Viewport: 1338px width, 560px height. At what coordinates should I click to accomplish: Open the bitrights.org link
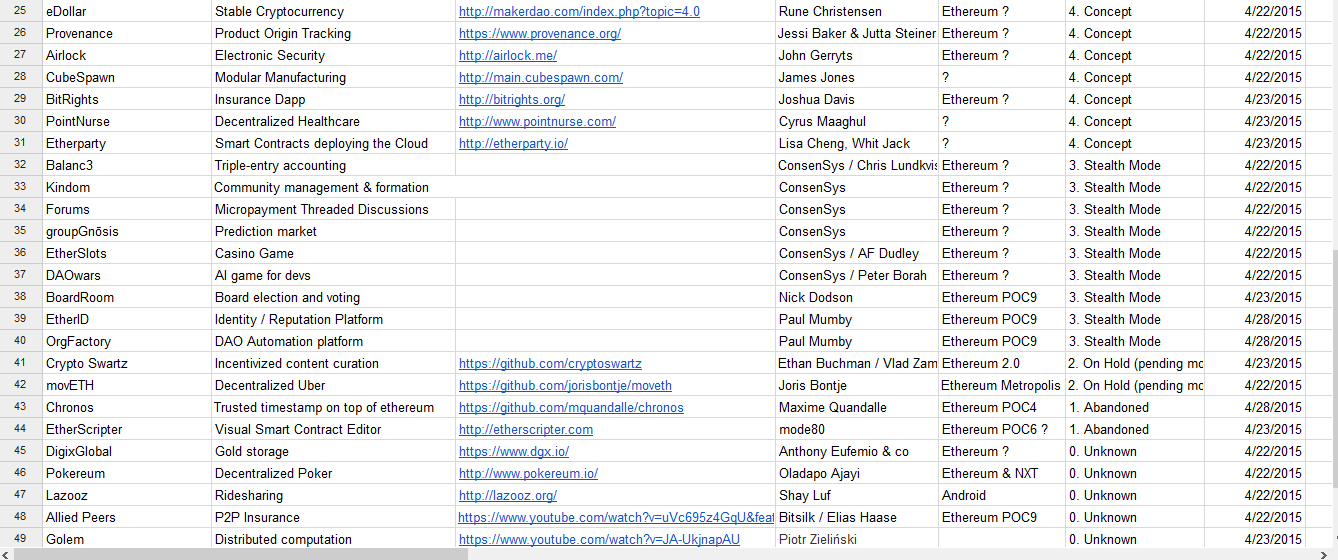(x=512, y=100)
